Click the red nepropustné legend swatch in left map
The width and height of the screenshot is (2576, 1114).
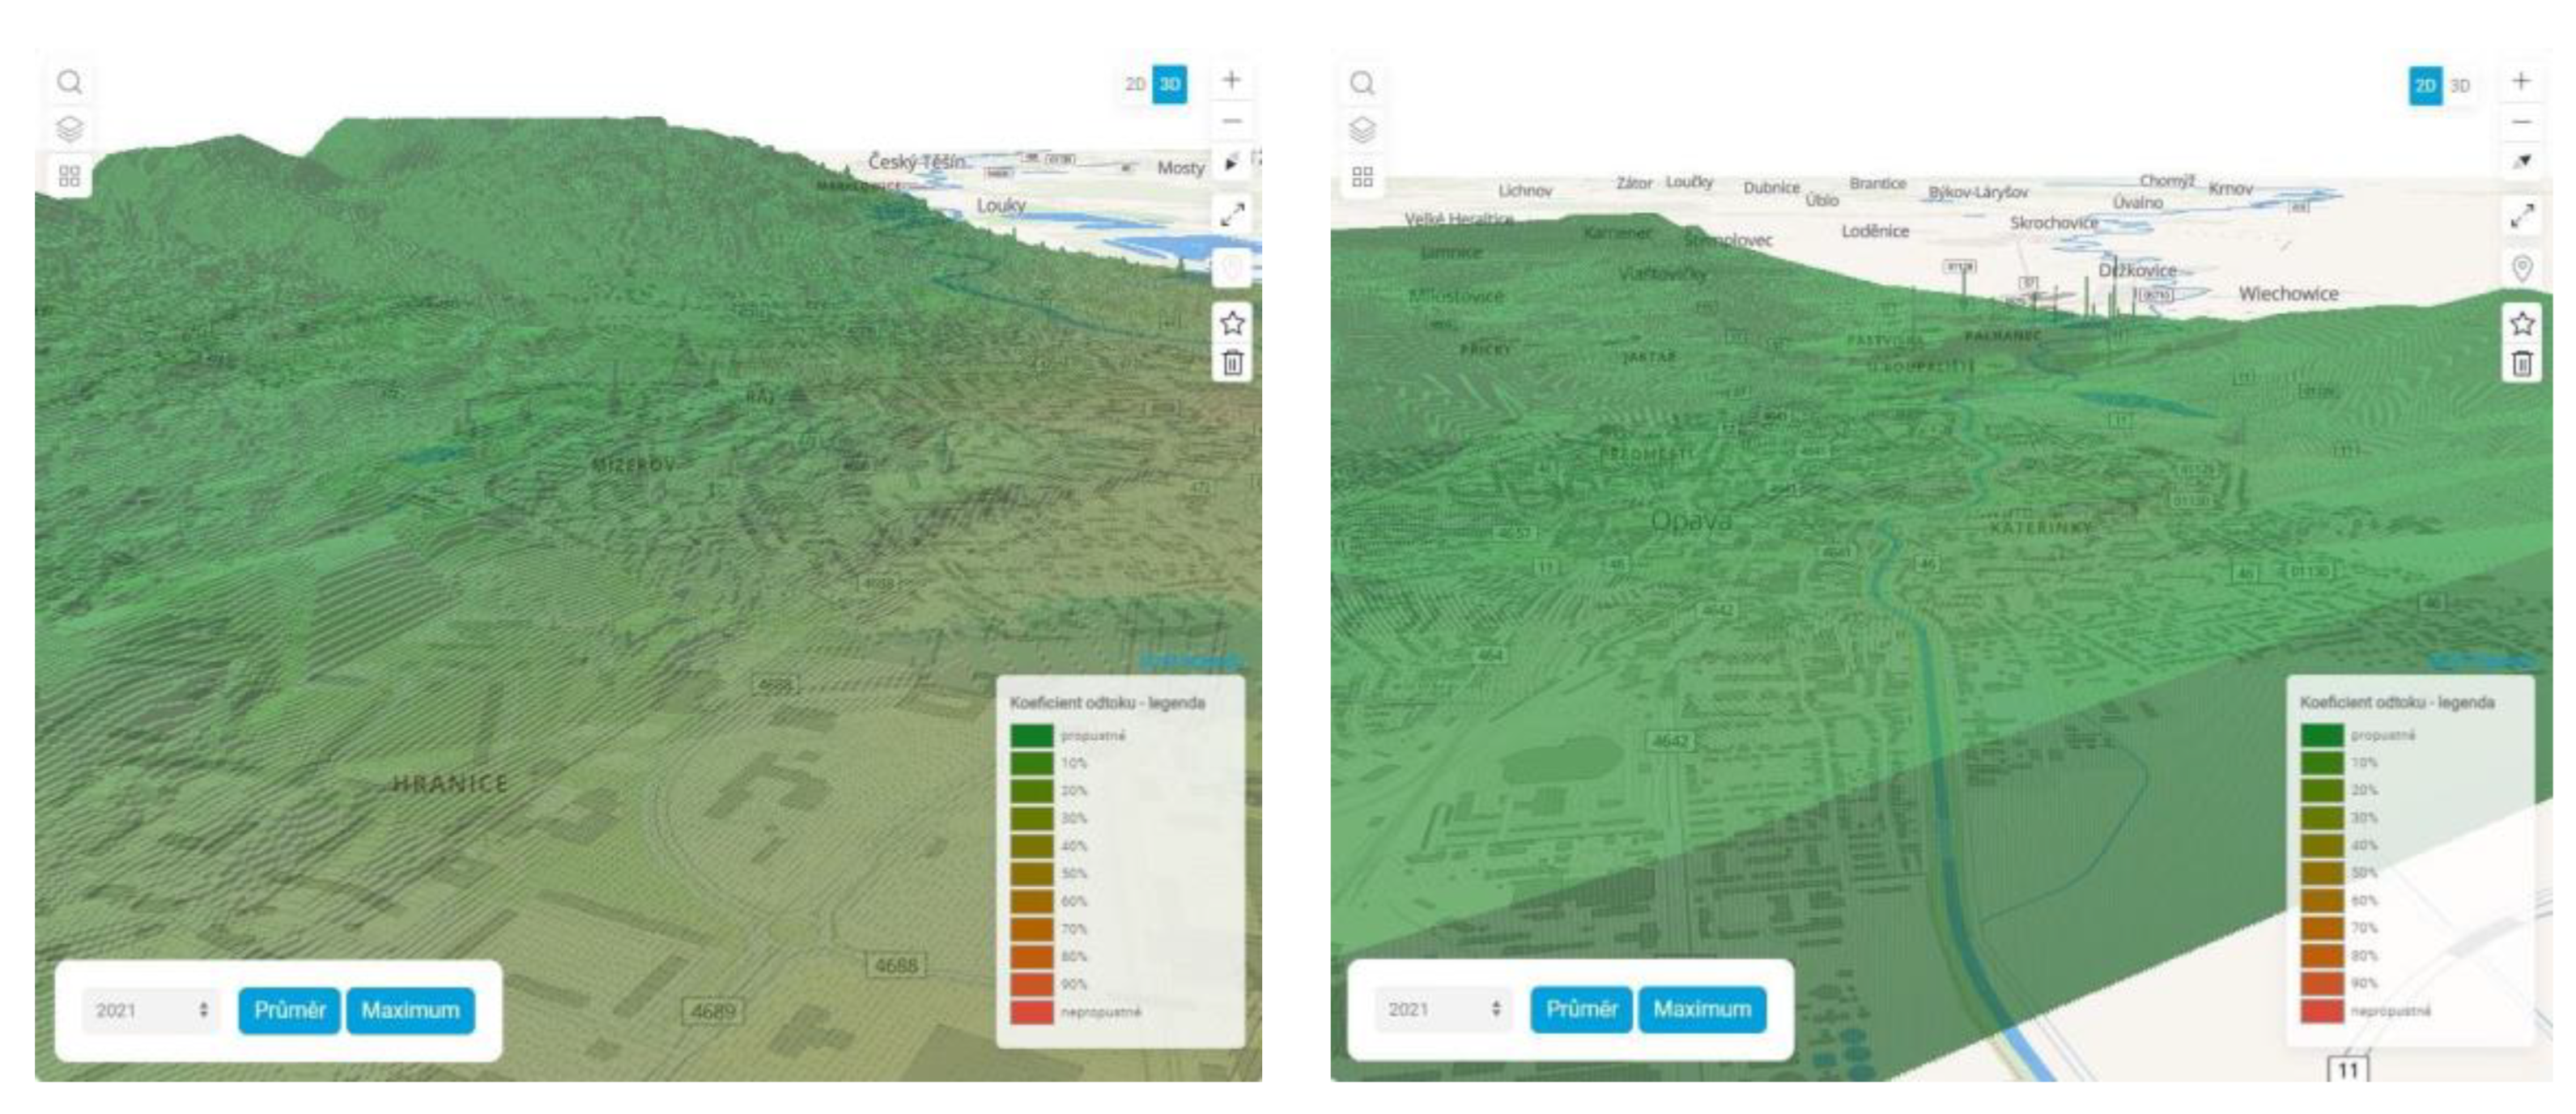pos(1031,1011)
